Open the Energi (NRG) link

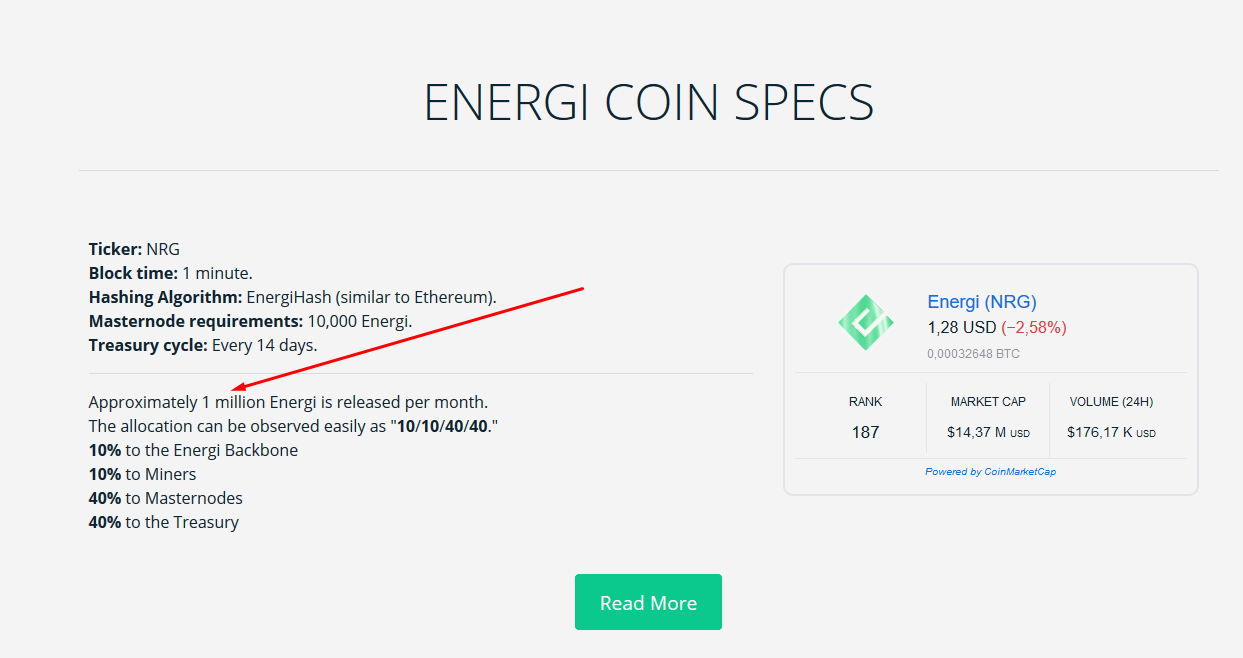982,302
